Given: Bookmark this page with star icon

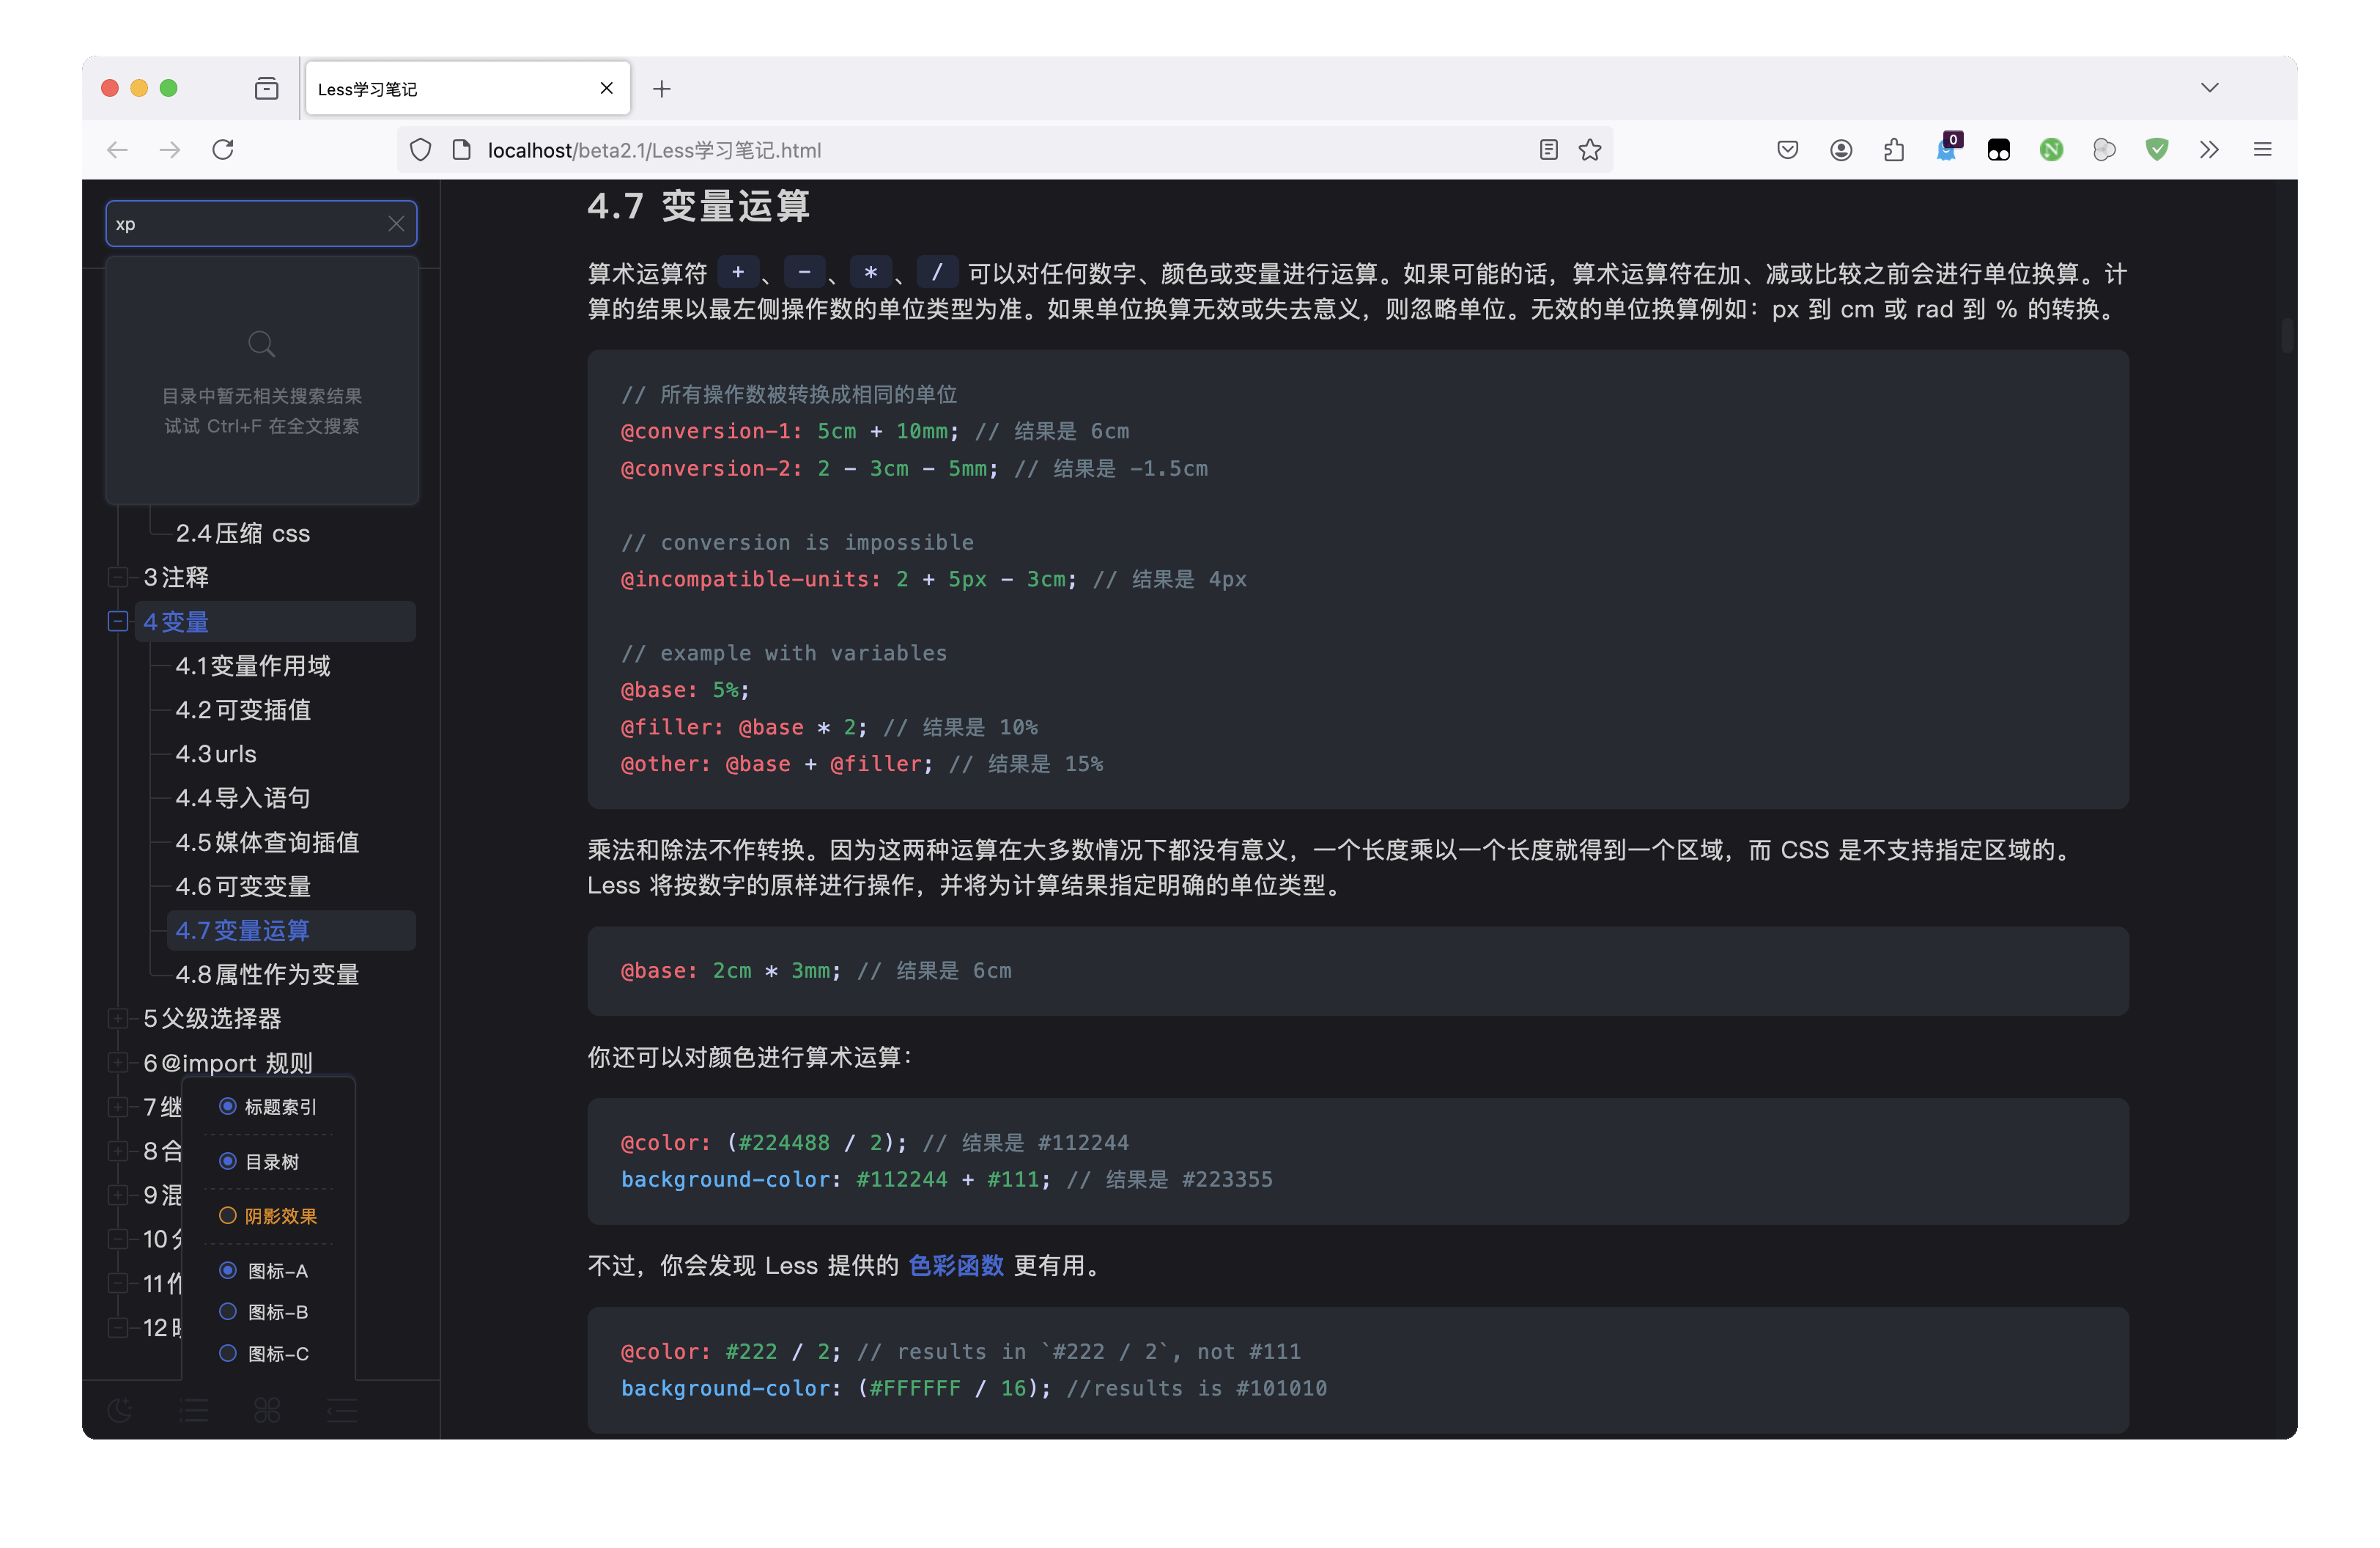Looking at the screenshot, I should [x=1589, y=150].
